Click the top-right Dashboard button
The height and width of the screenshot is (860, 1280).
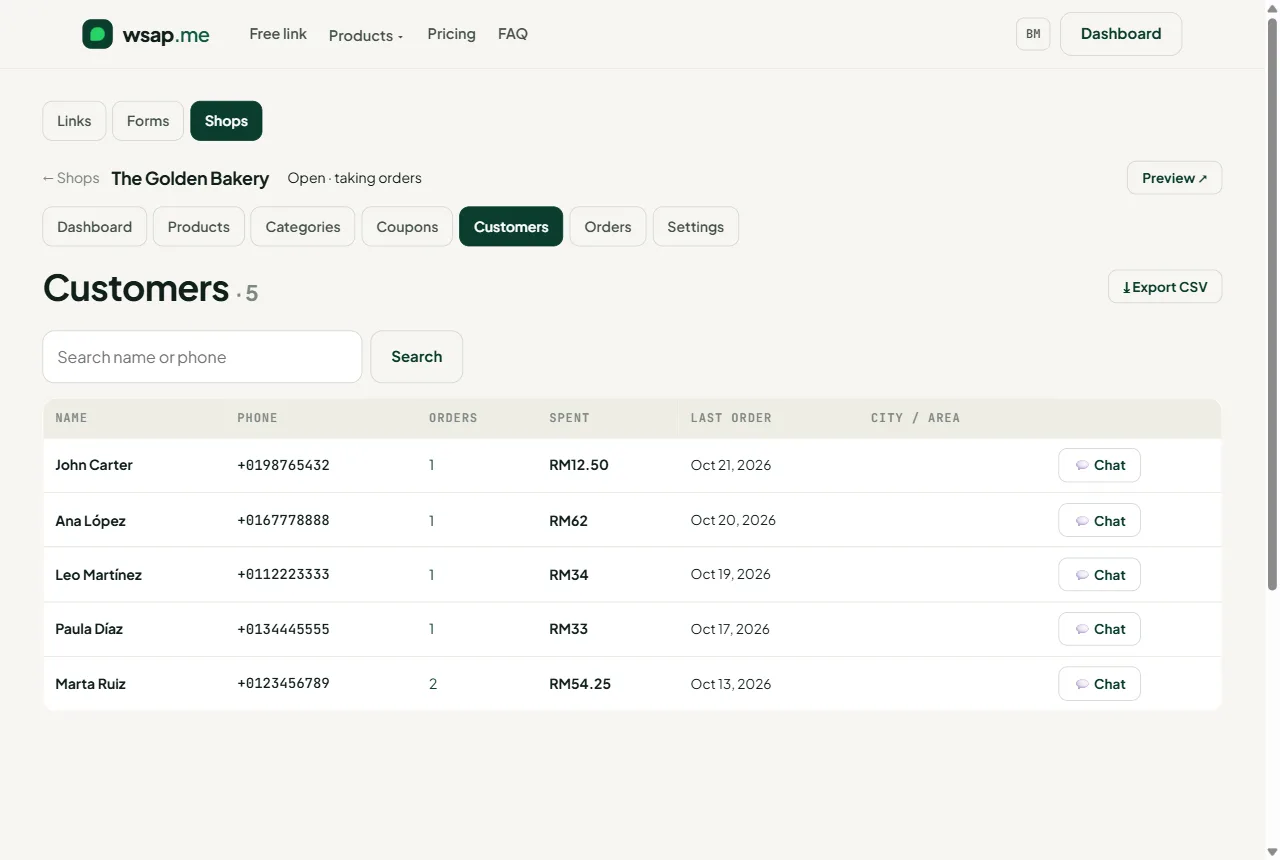pyautogui.click(x=1121, y=34)
